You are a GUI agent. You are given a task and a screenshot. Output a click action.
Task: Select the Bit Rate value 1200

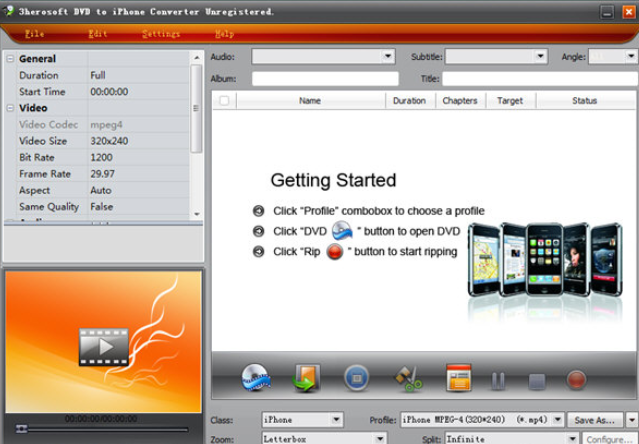(x=101, y=157)
